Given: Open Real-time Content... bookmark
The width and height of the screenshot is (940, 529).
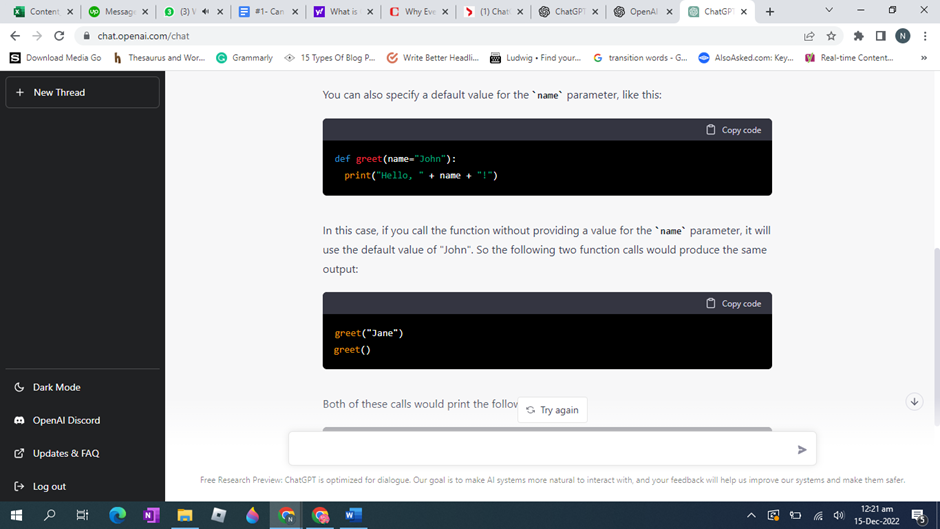Looking at the screenshot, I should (x=849, y=58).
